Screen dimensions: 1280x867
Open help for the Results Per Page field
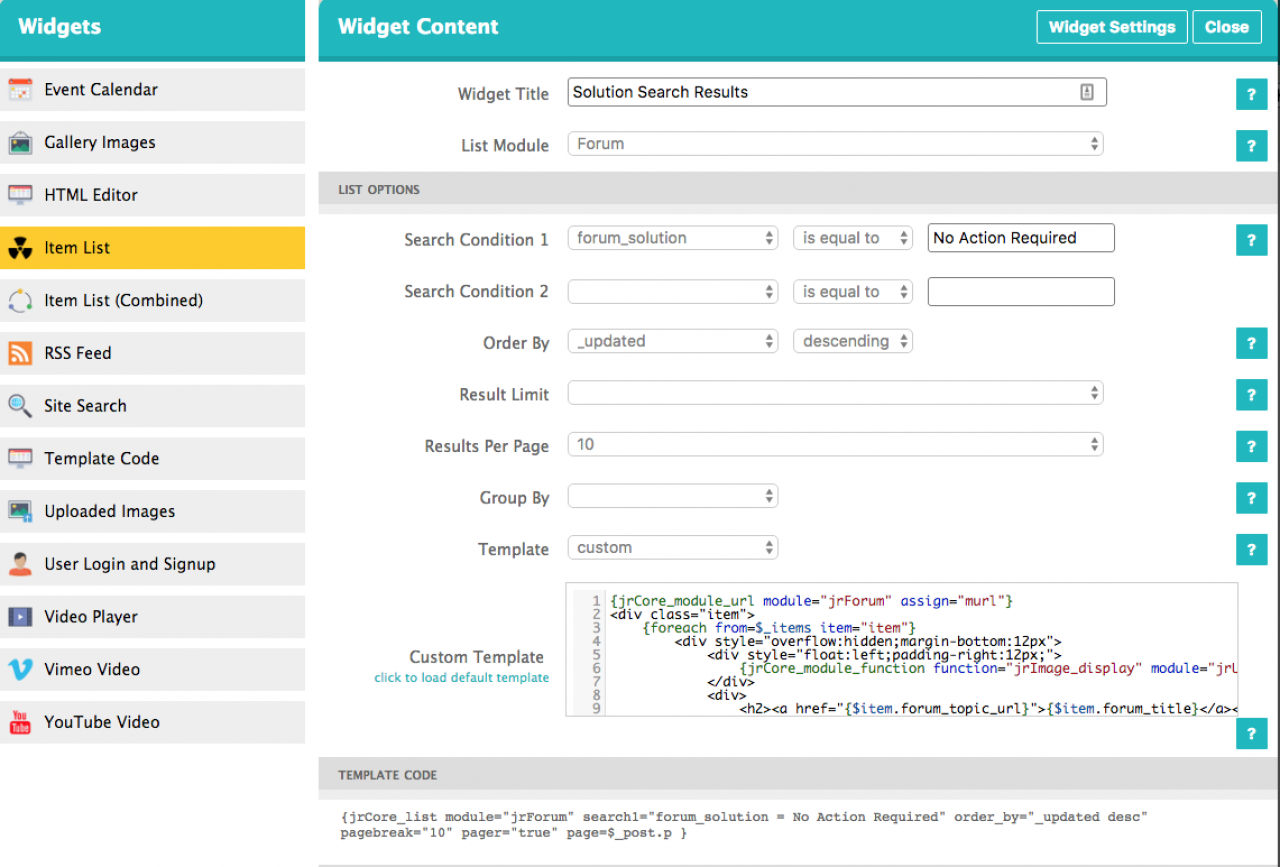(1250, 446)
